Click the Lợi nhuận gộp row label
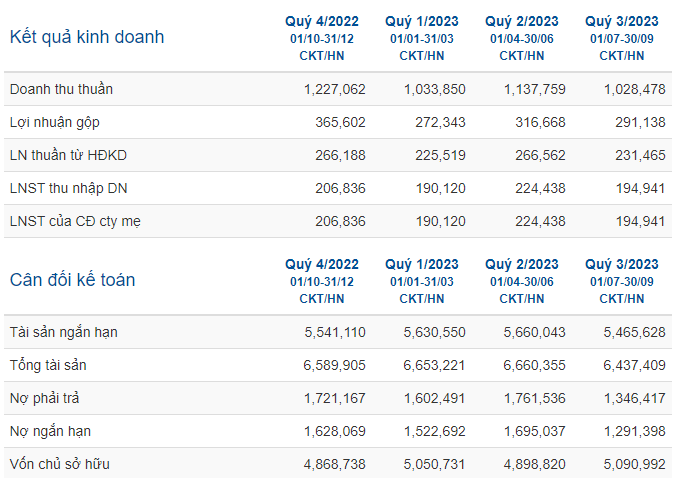 pos(54,122)
